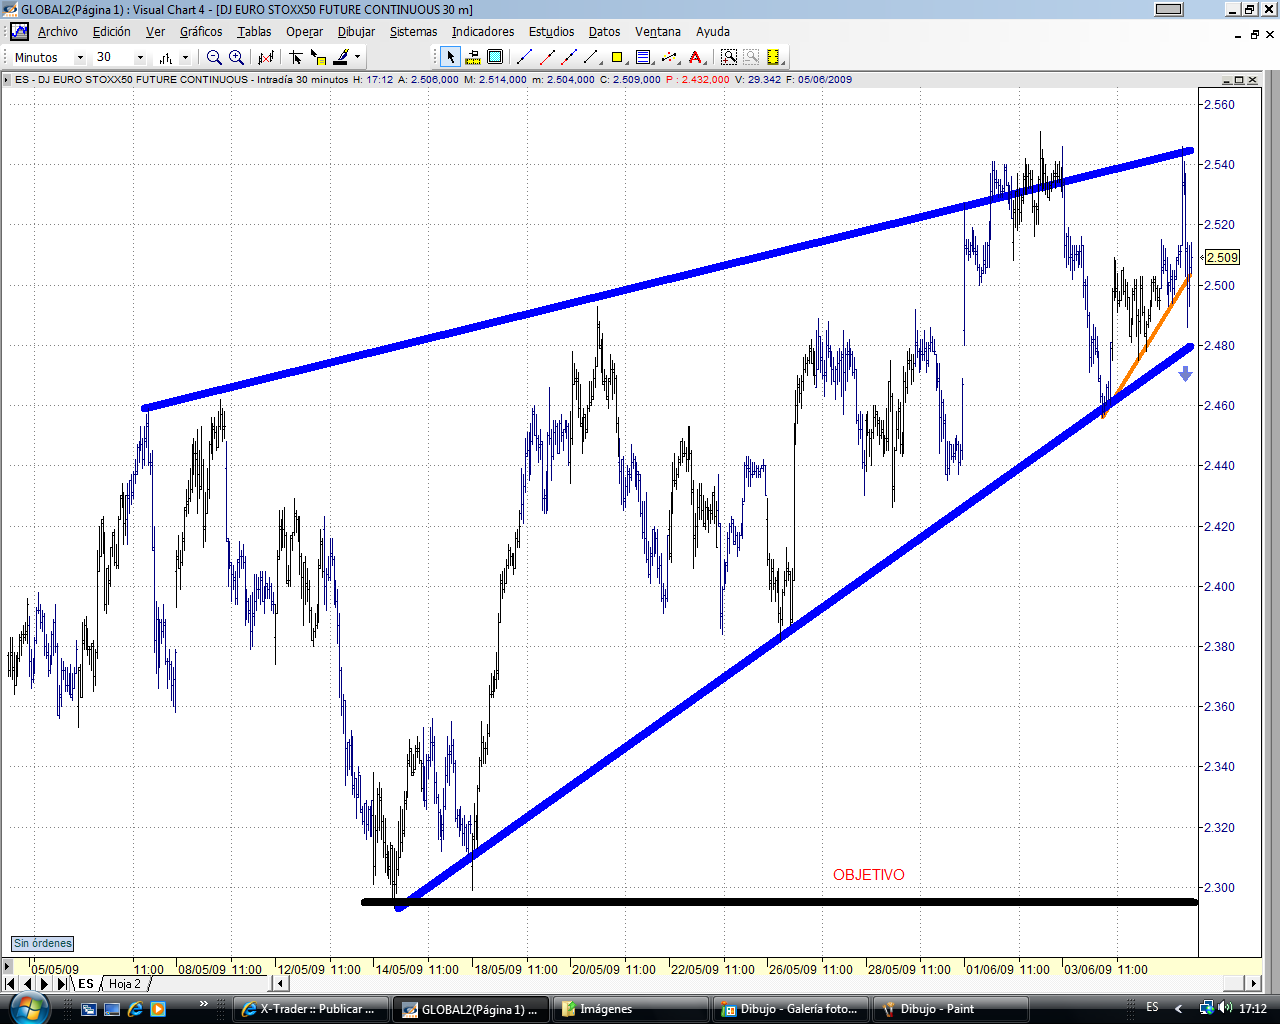Select the red dotted line tool
This screenshot has height=1024, width=1280.
(547, 57)
